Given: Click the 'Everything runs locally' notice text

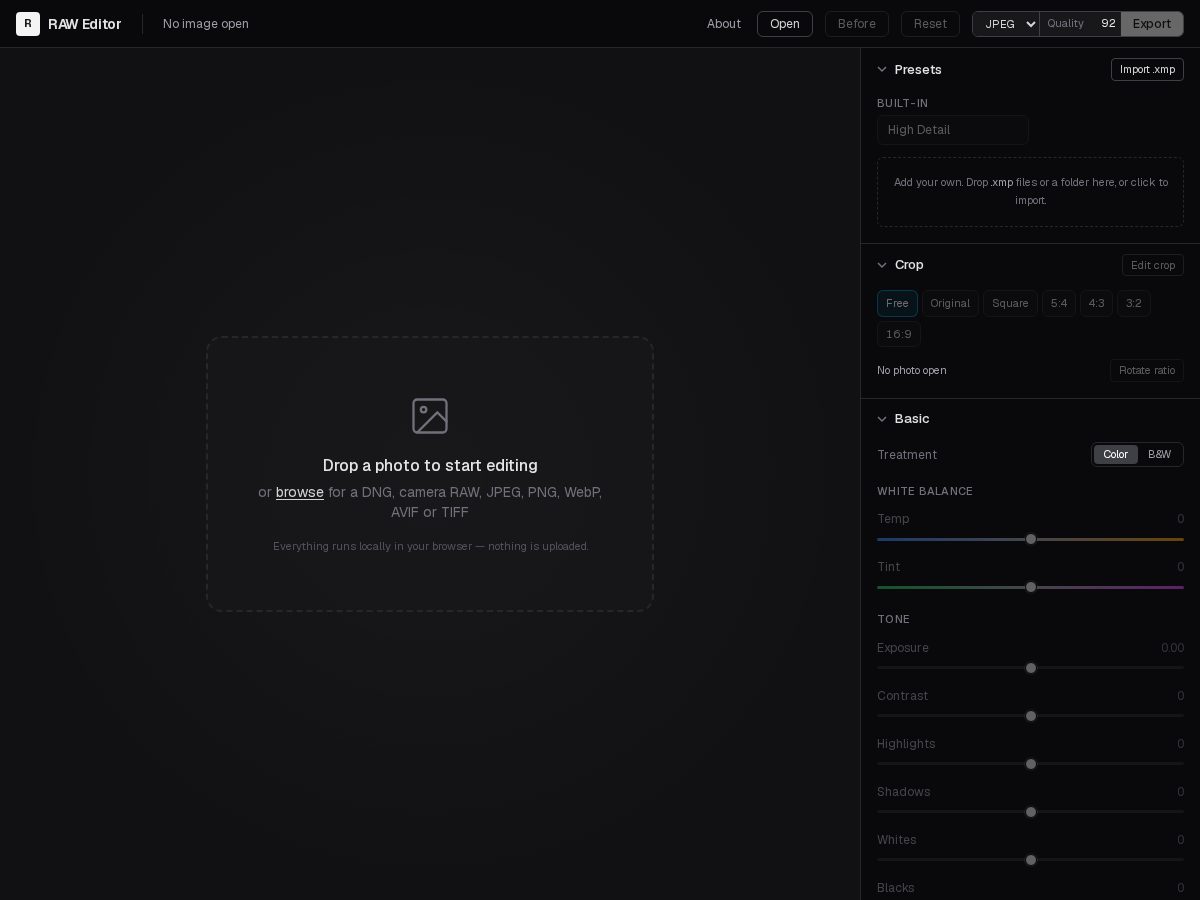Looking at the screenshot, I should pos(431,546).
